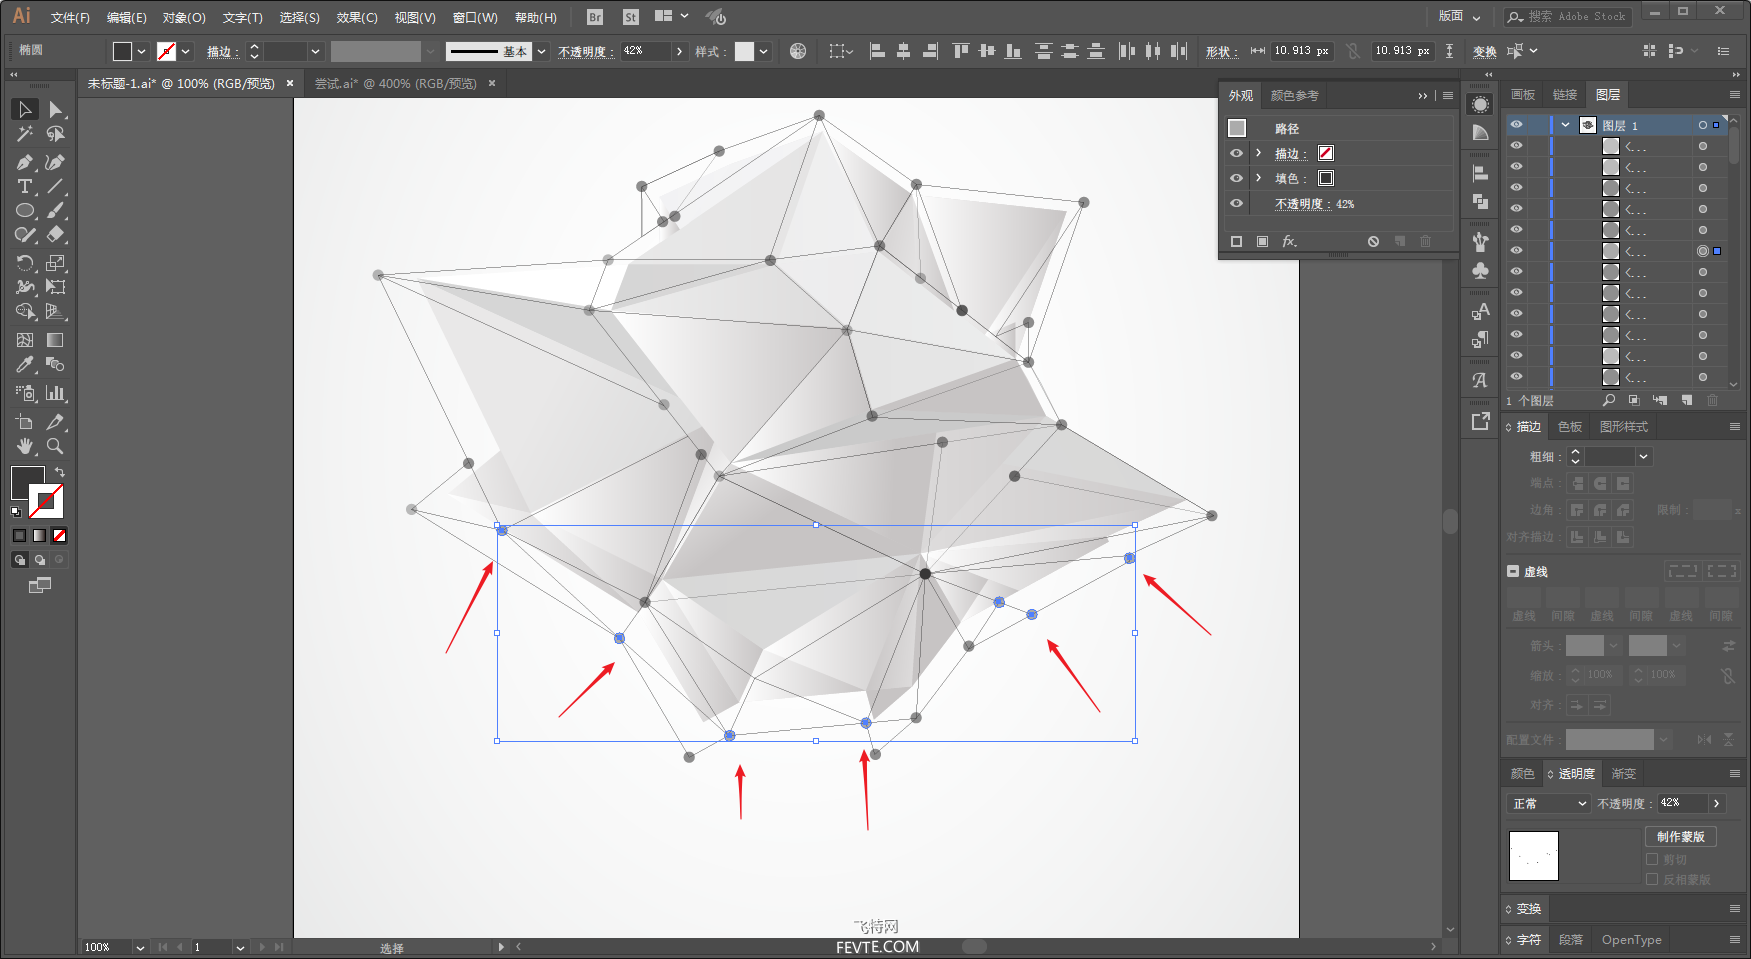
Task: Select the Pen tool
Action: click(25, 162)
